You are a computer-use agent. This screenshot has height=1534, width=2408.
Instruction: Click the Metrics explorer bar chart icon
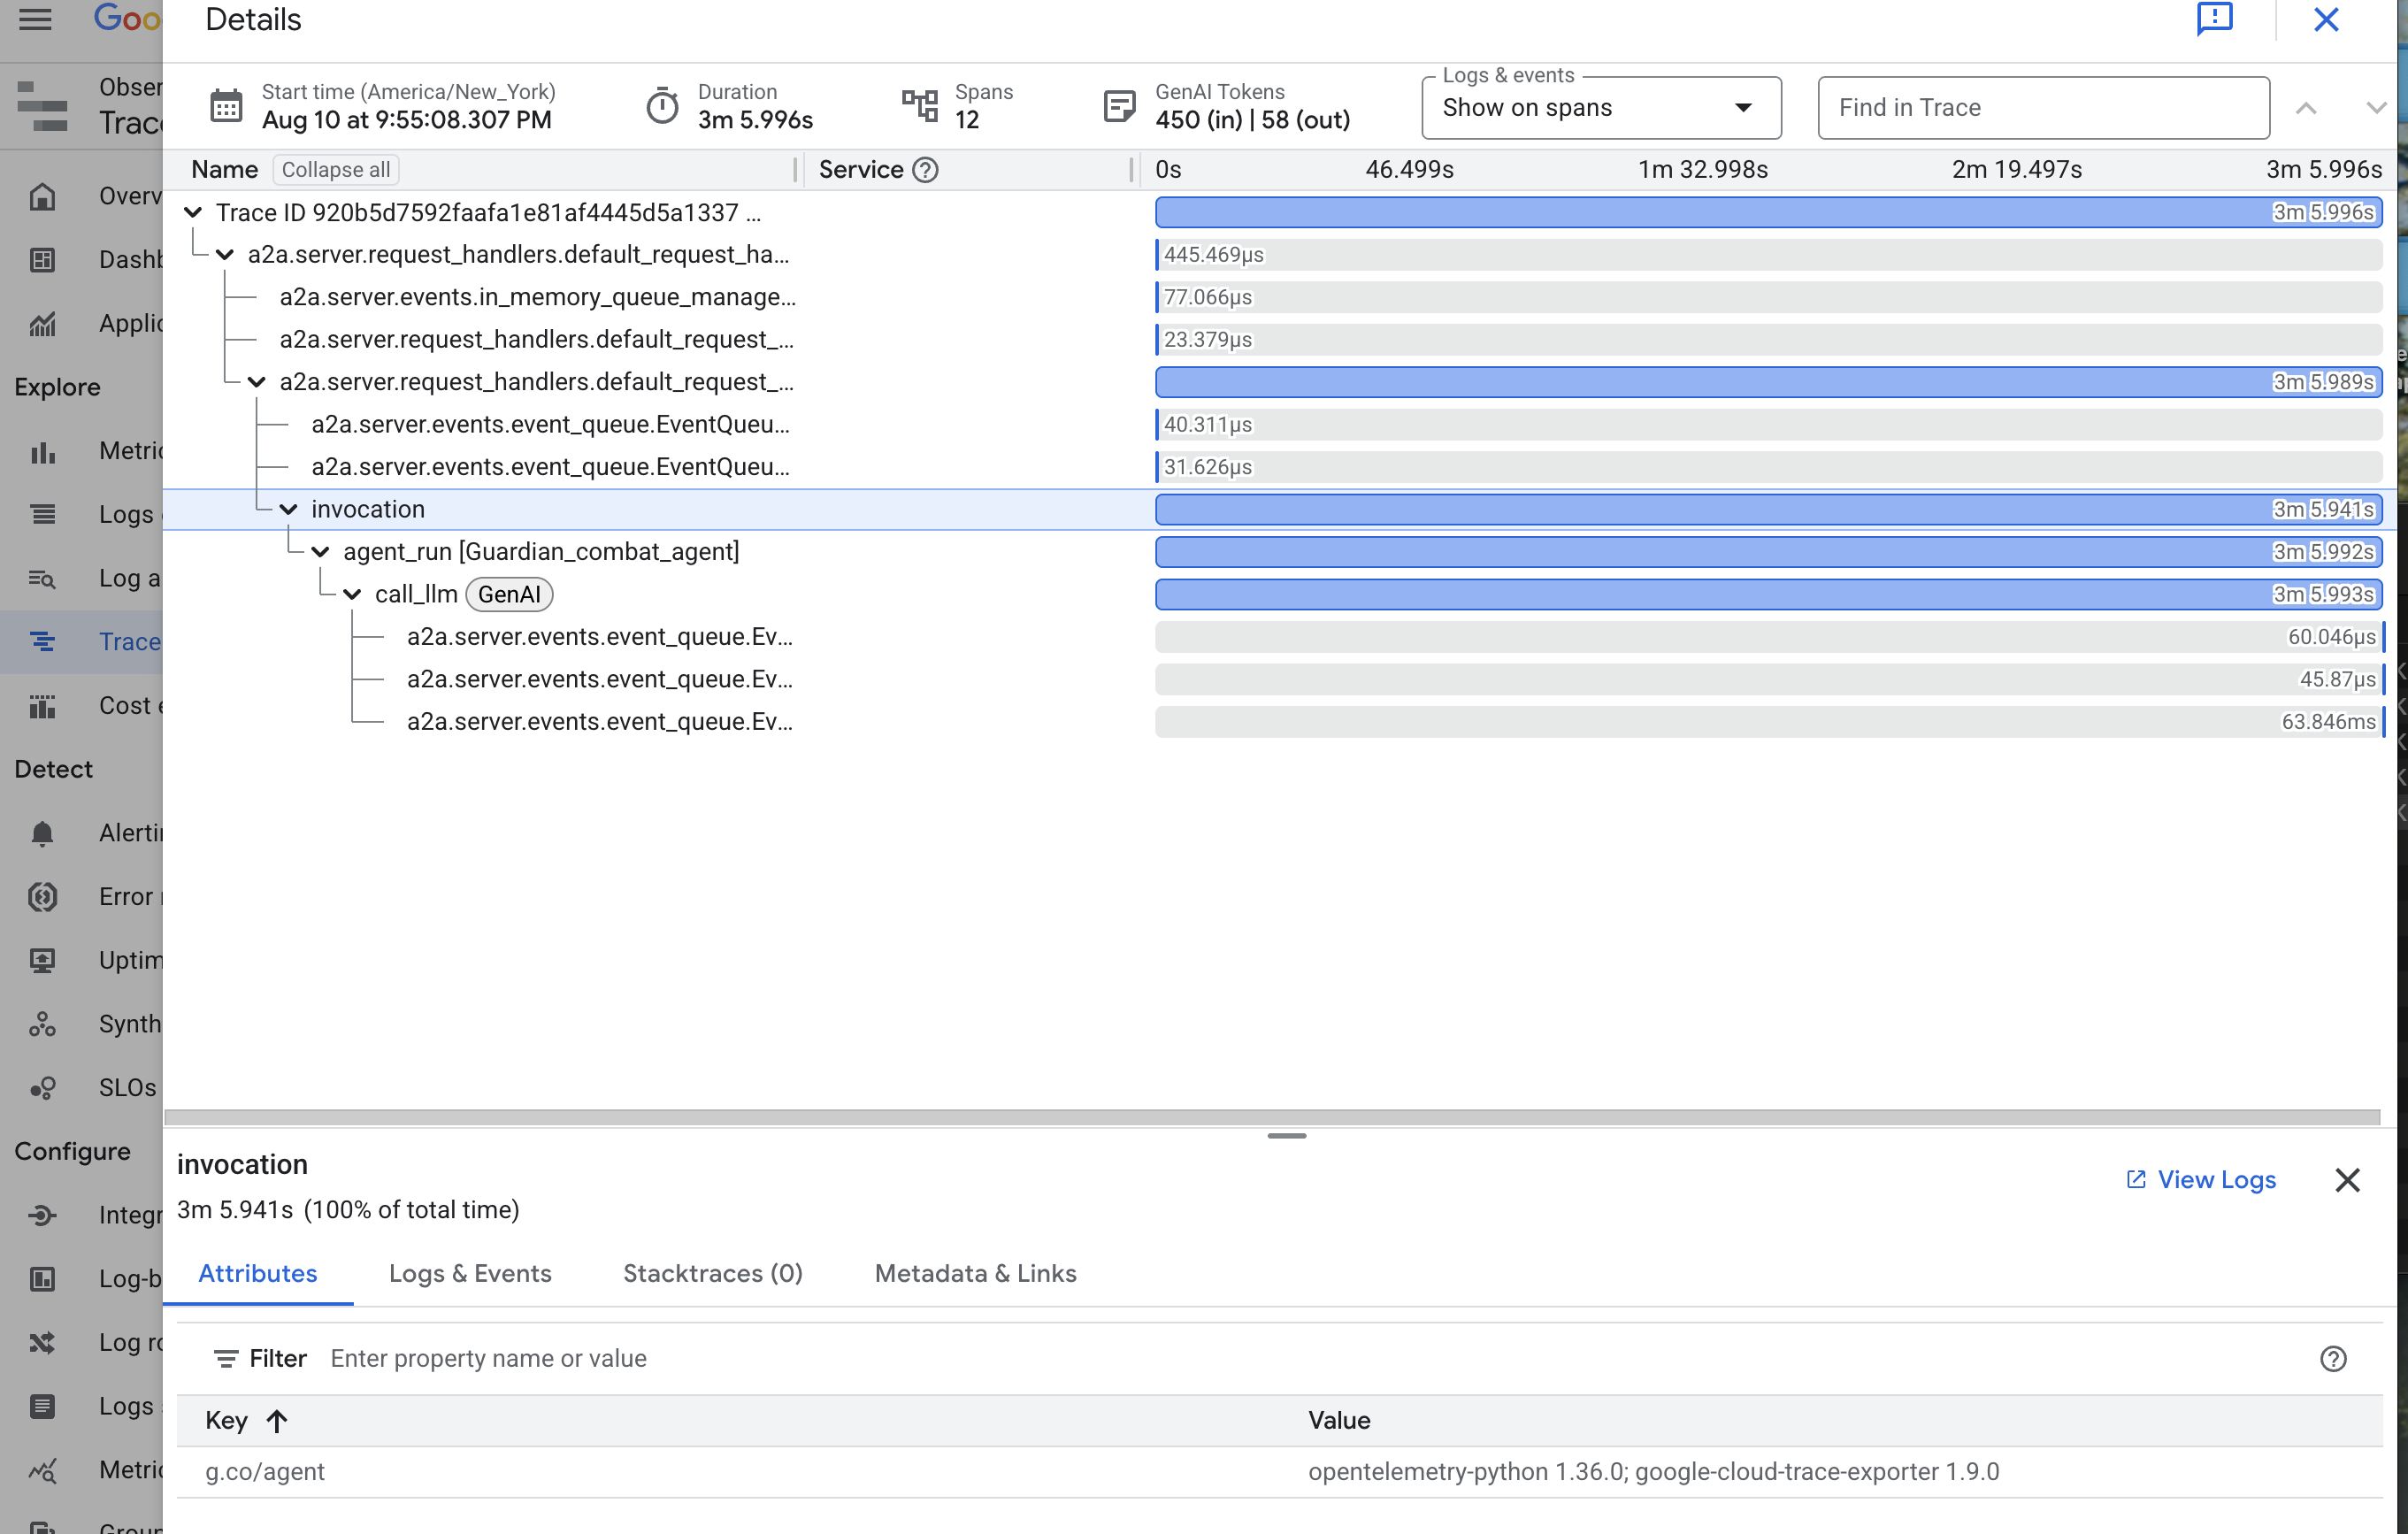click(42, 452)
